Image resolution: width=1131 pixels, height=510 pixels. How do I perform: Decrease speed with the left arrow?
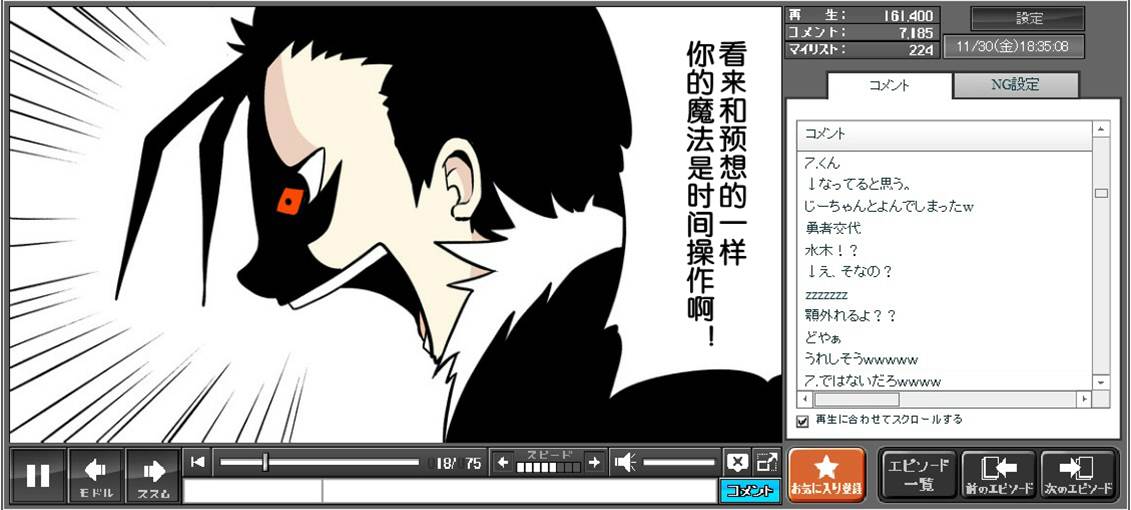[503, 462]
